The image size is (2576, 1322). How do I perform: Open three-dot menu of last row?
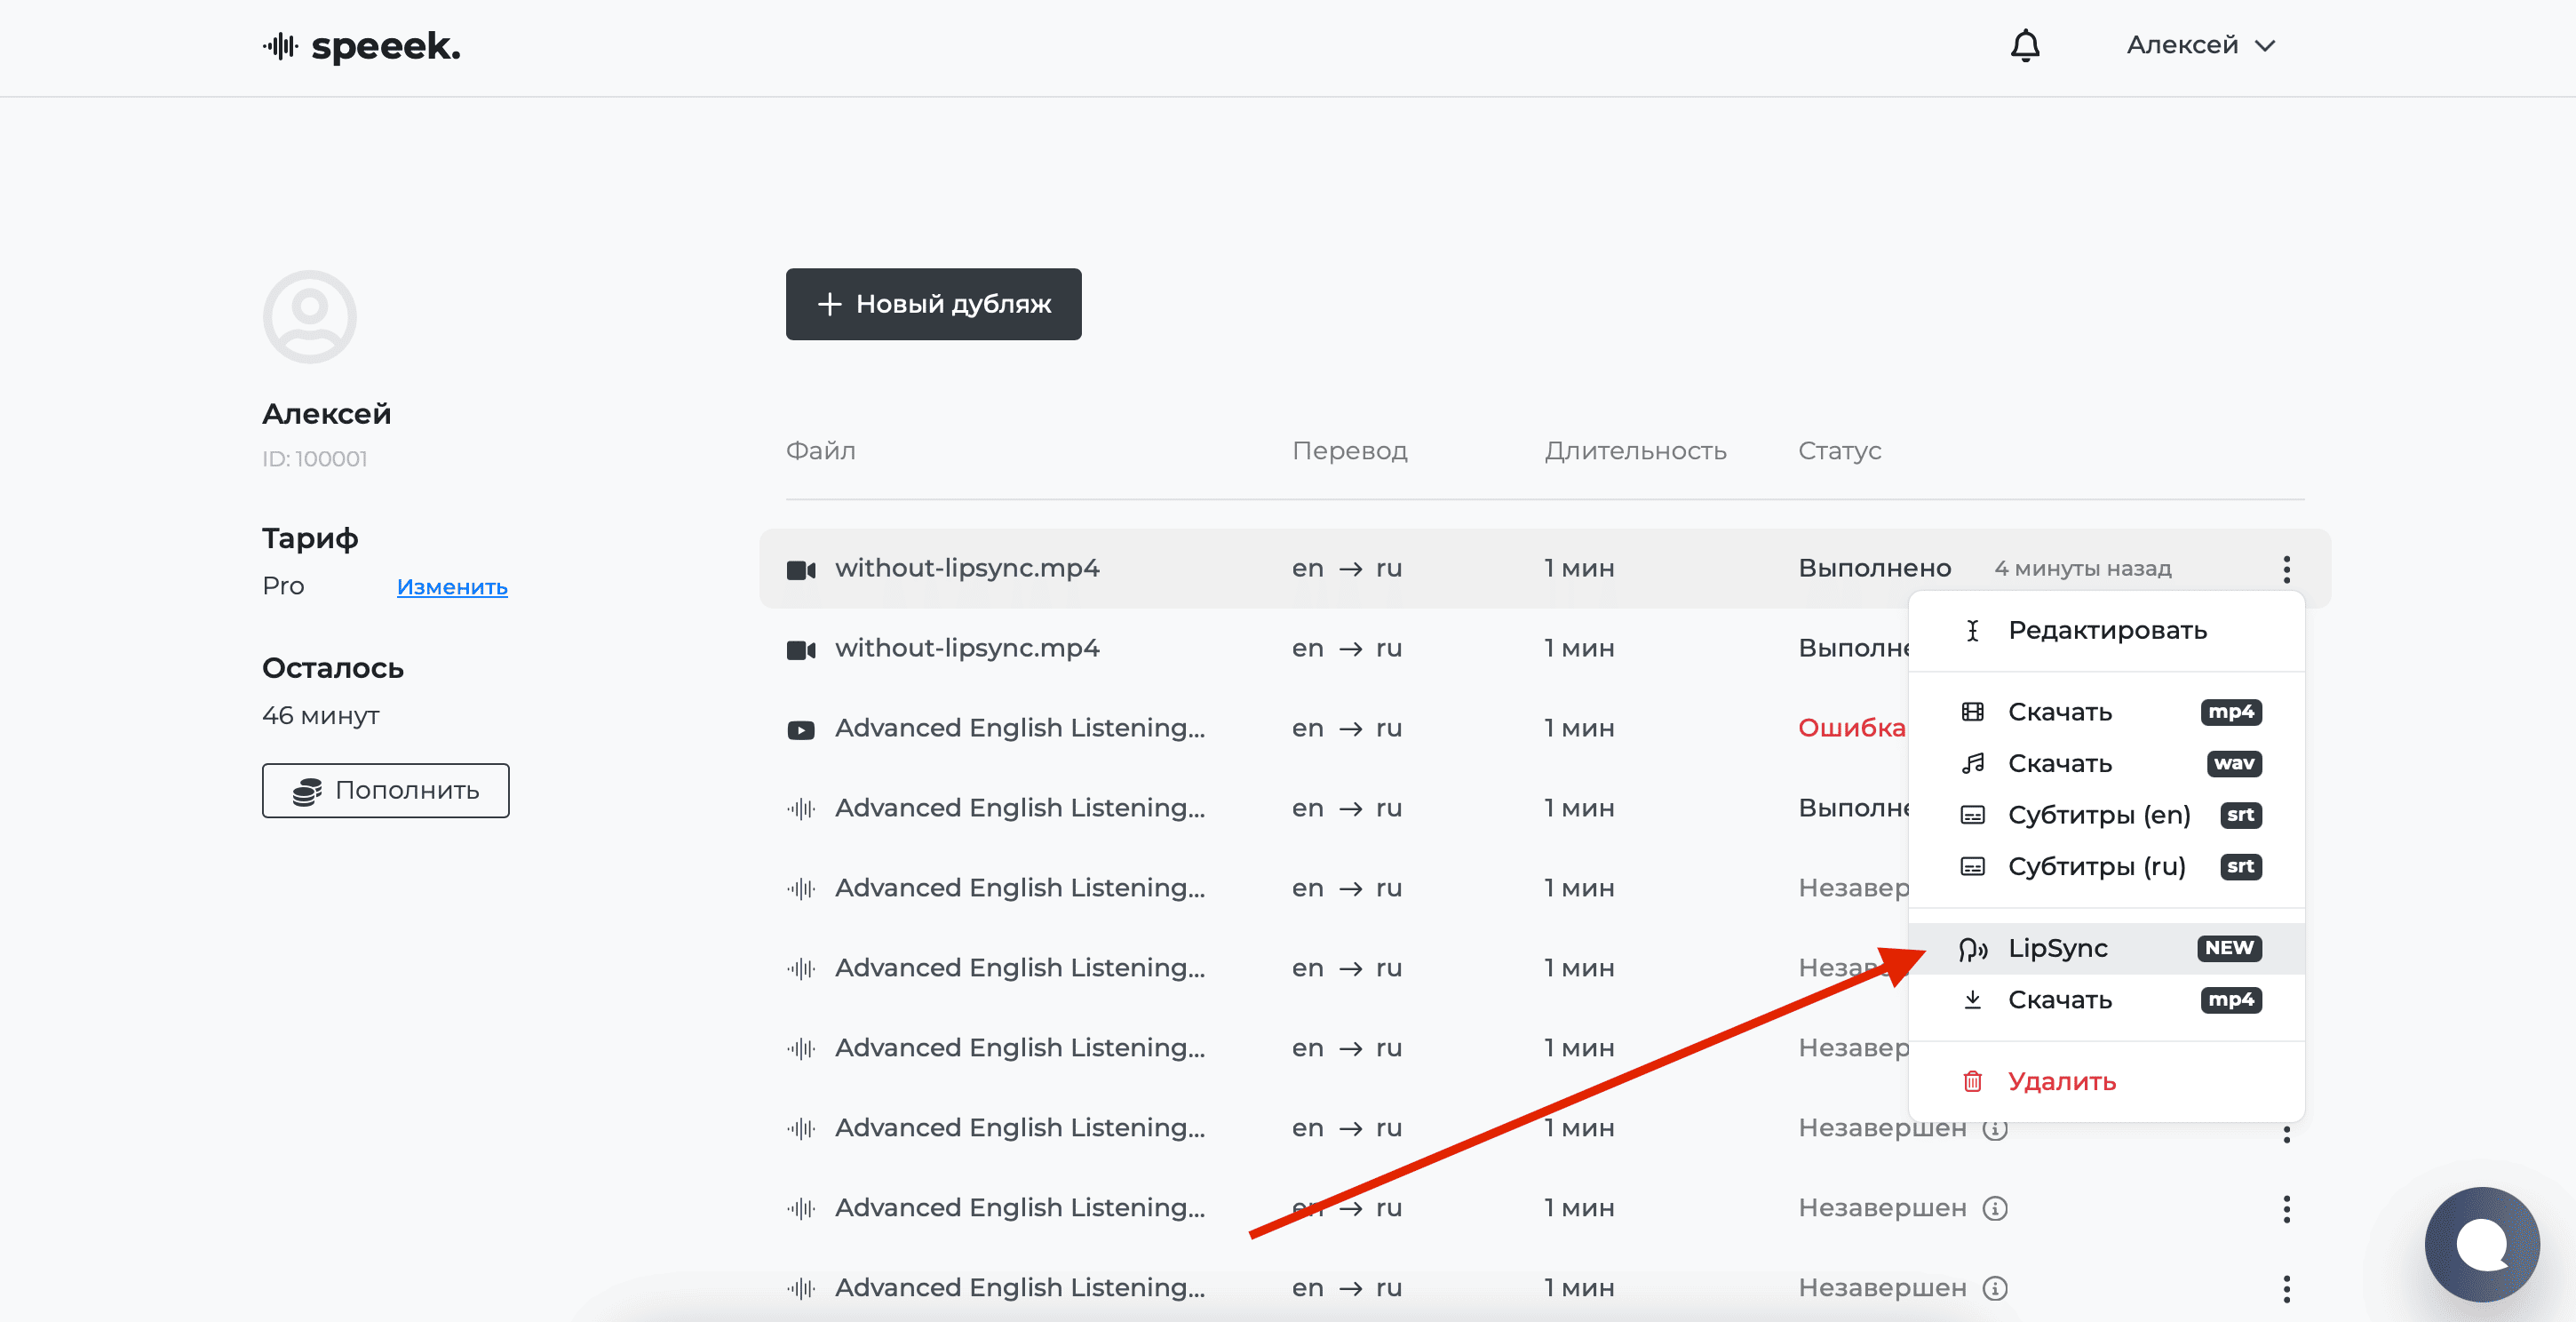pos(2286,1288)
